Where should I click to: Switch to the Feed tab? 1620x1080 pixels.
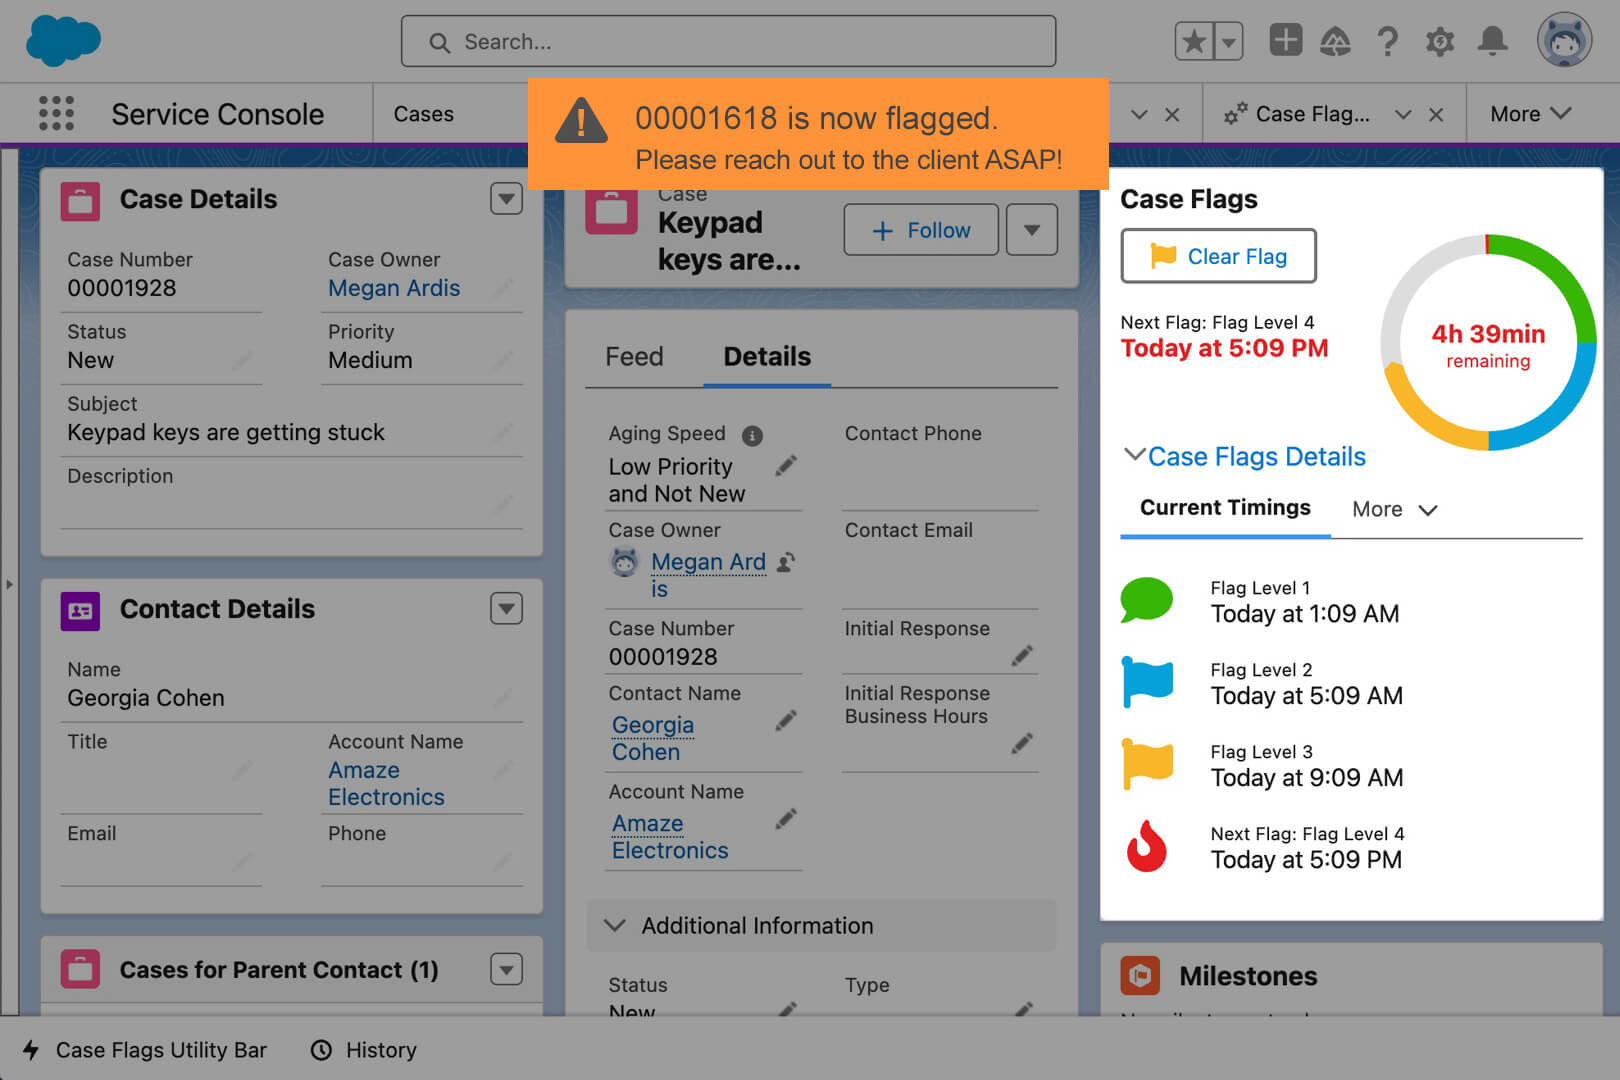point(633,356)
